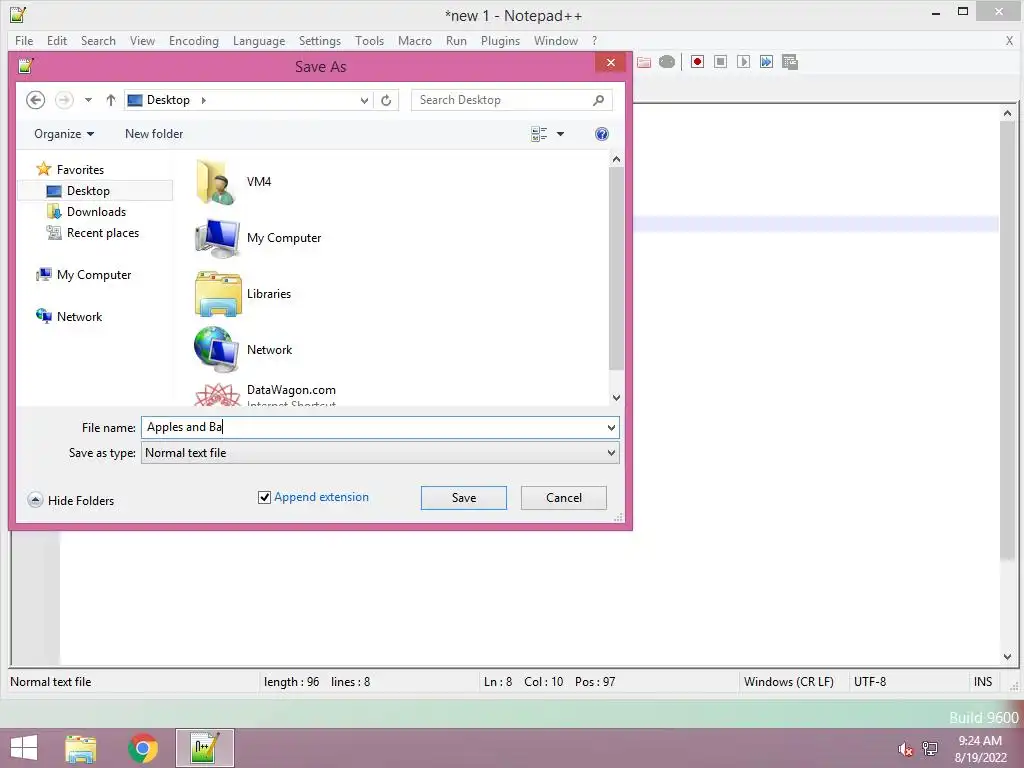The height and width of the screenshot is (768, 1024).
Task: Open File Explorer from taskbar
Action: 80,748
